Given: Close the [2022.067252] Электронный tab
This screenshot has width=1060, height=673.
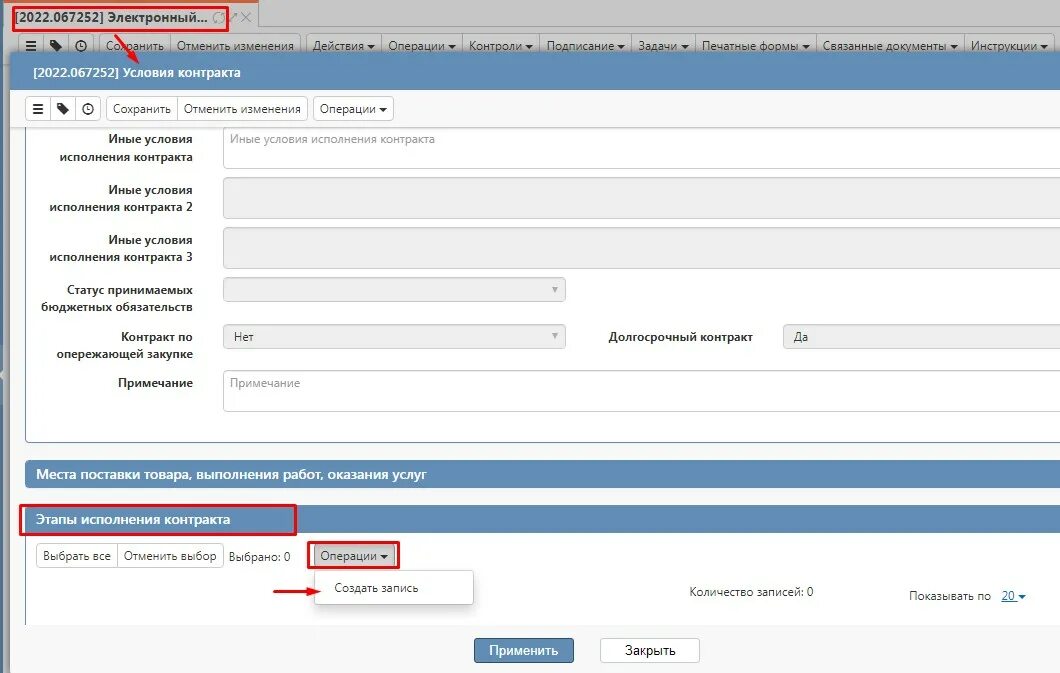Looking at the screenshot, I should click(x=246, y=18).
